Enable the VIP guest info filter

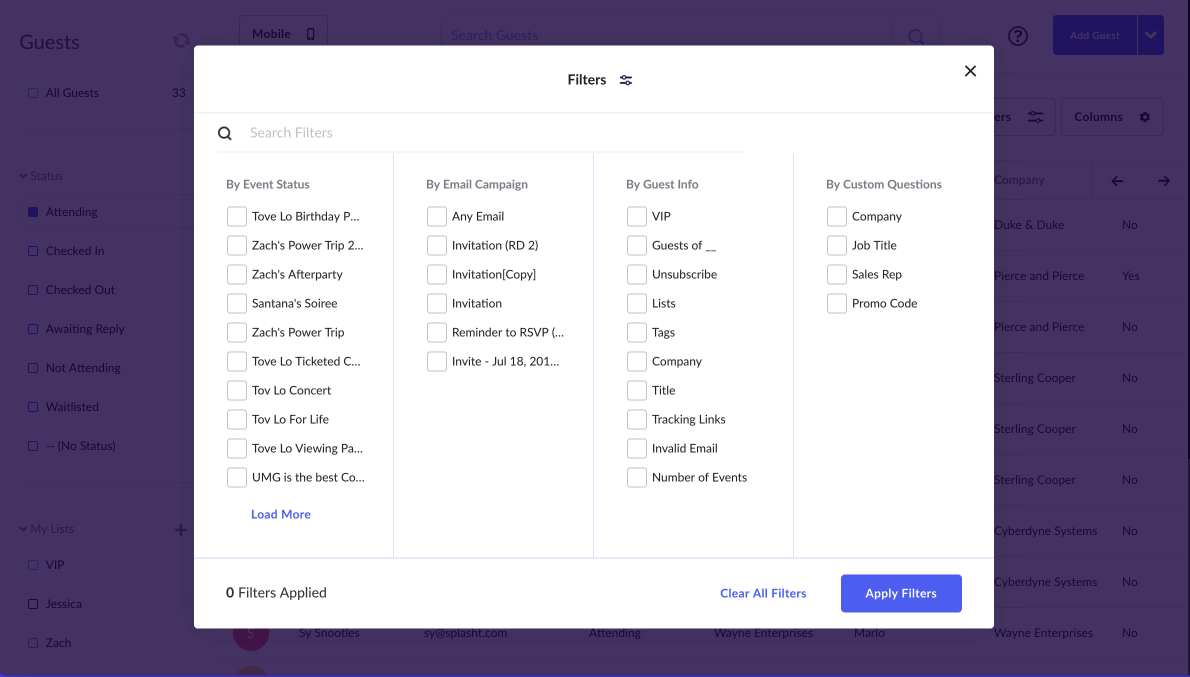(x=637, y=216)
